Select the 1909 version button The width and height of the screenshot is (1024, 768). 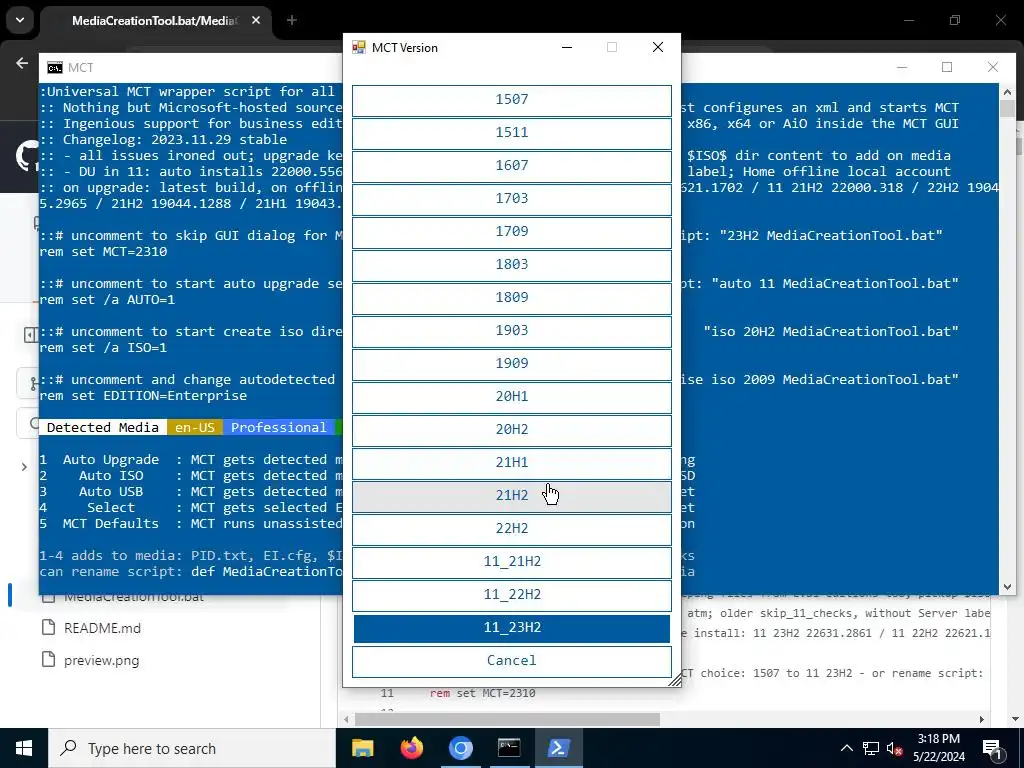511,364
